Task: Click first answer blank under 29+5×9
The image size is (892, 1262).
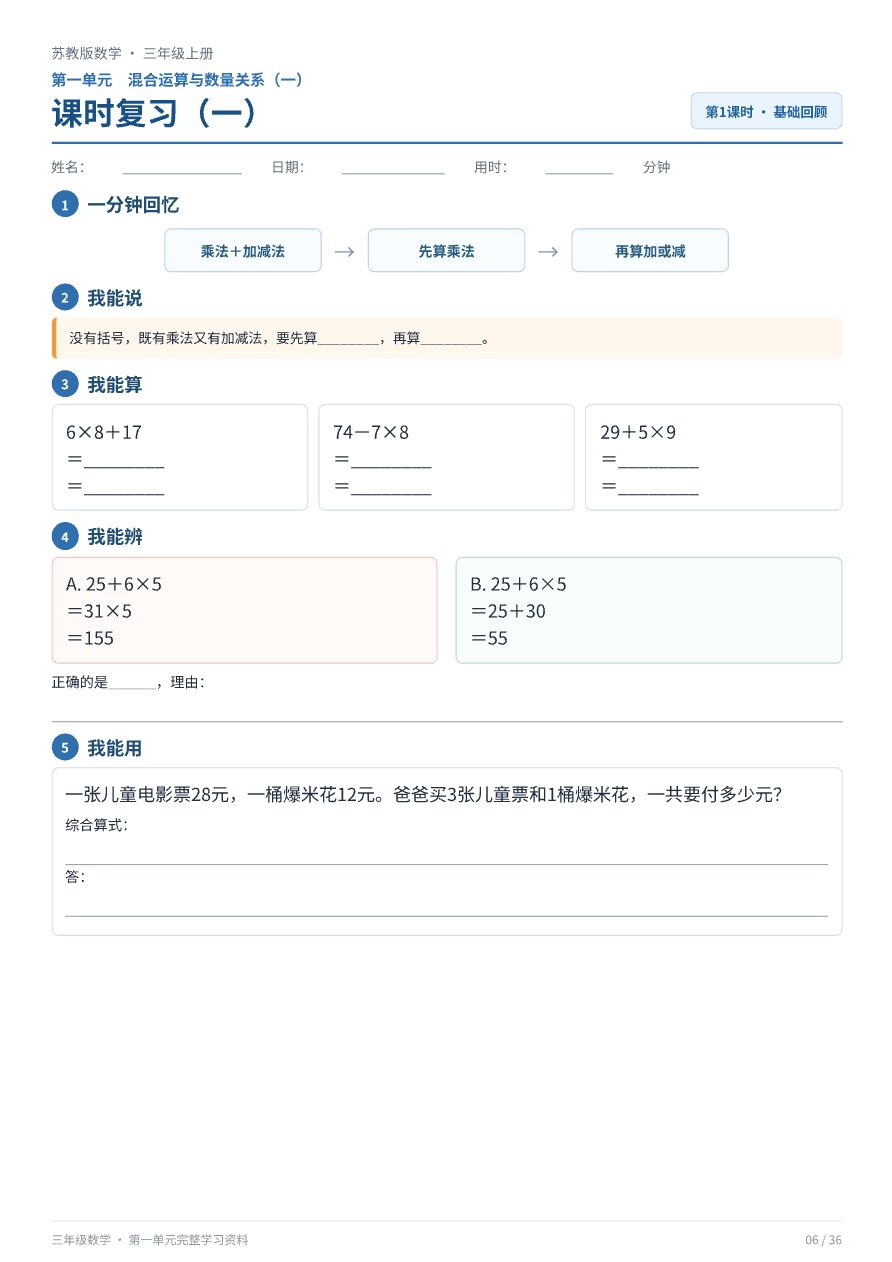Action: point(658,462)
